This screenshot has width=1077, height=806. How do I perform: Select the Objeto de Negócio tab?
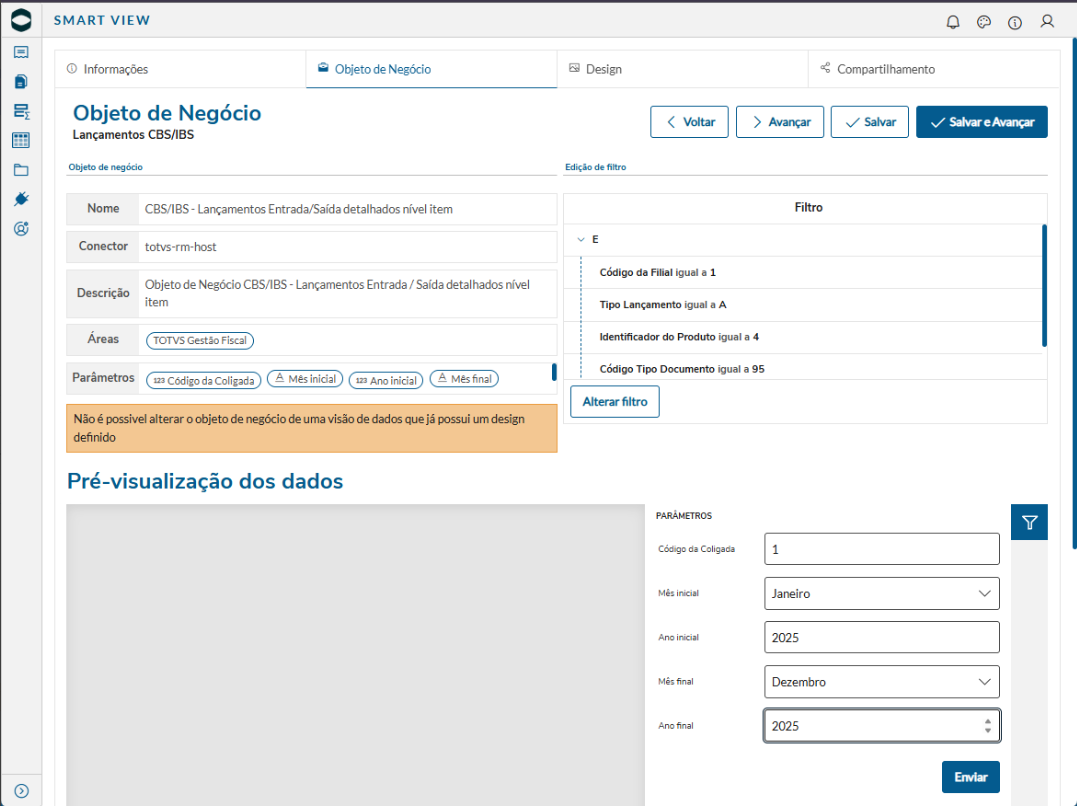click(x=431, y=69)
